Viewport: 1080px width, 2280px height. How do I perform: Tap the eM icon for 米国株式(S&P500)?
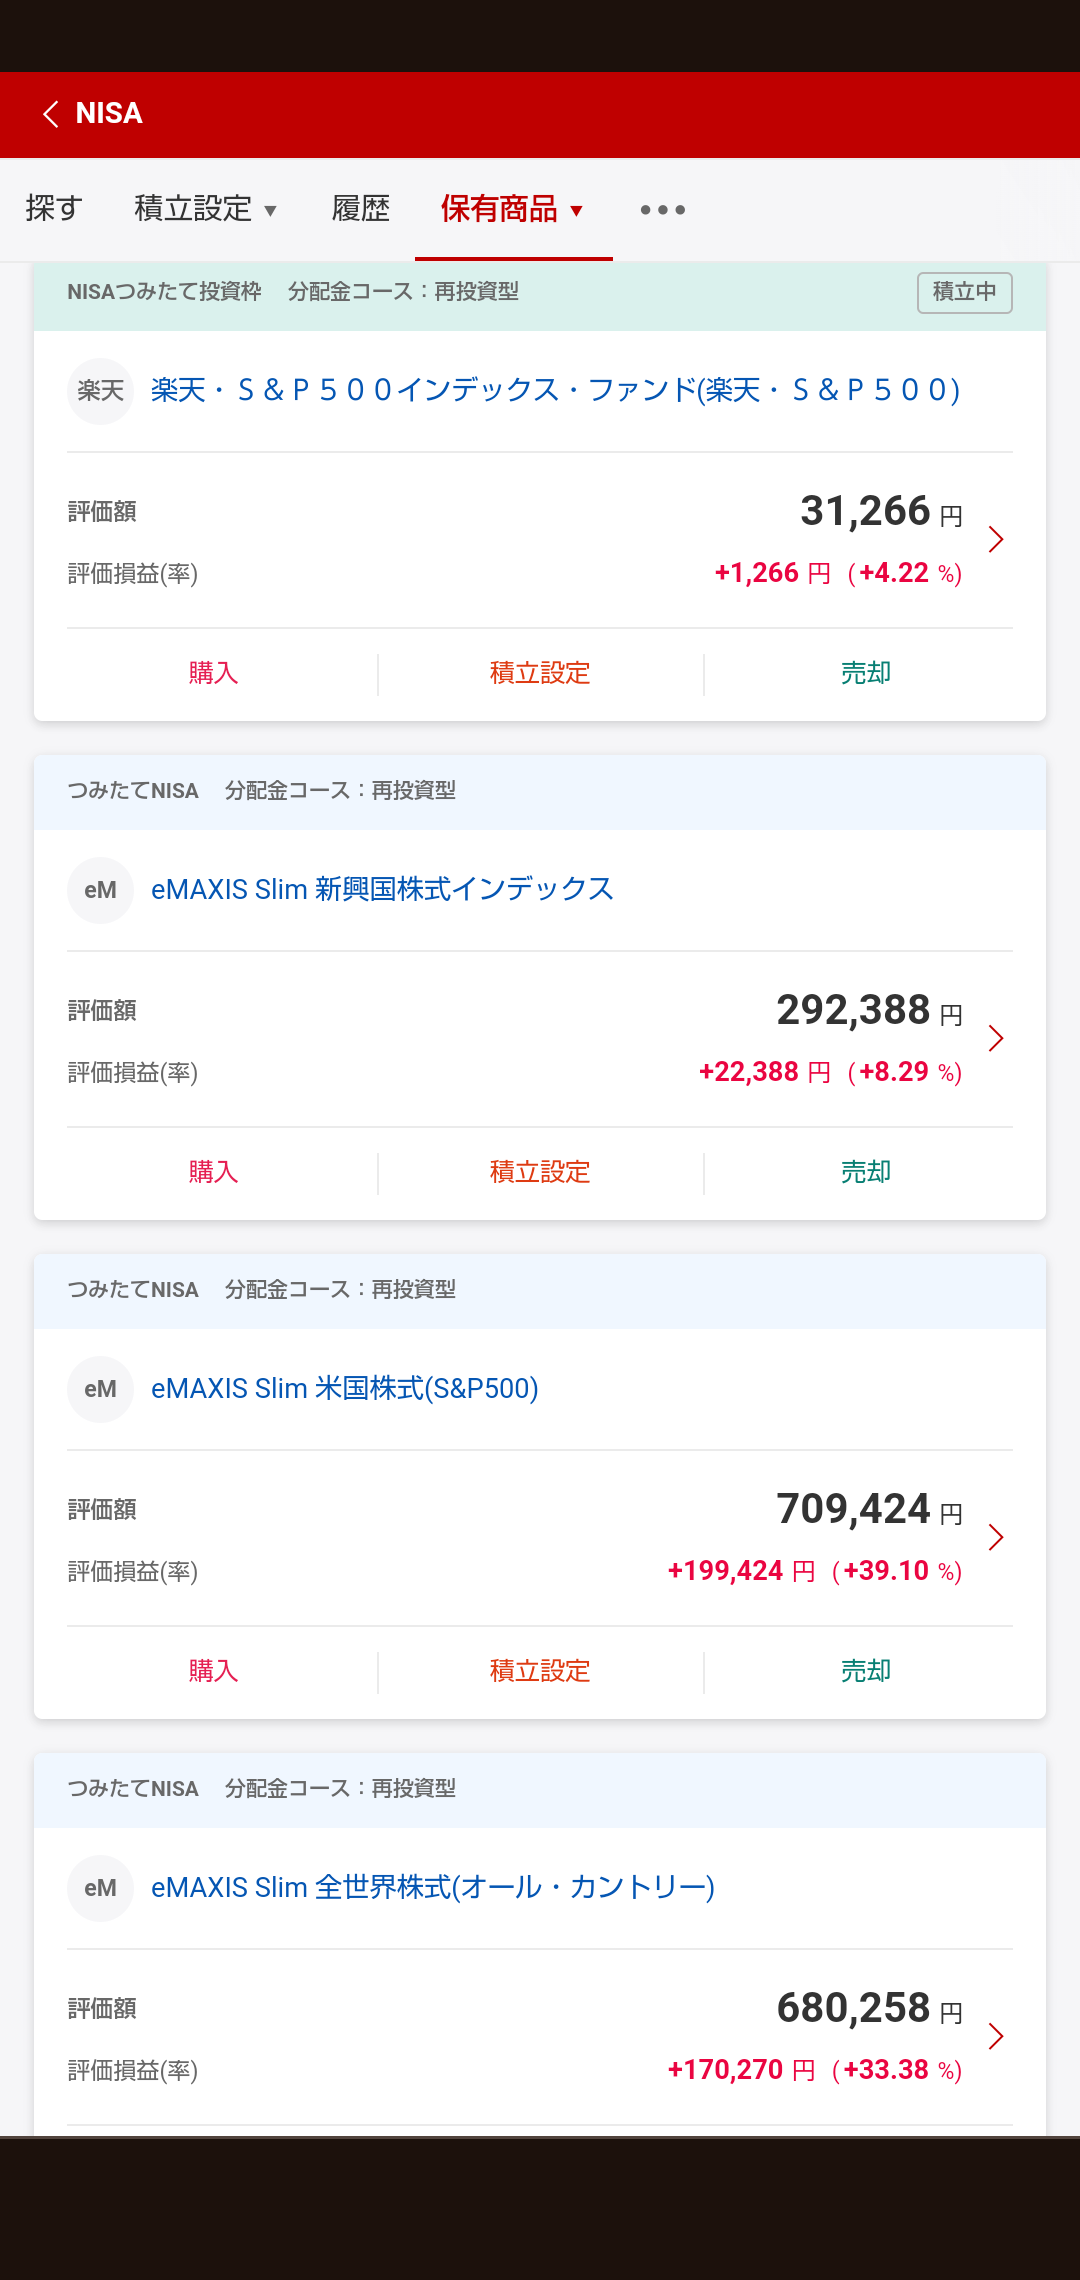[x=100, y=1389]
